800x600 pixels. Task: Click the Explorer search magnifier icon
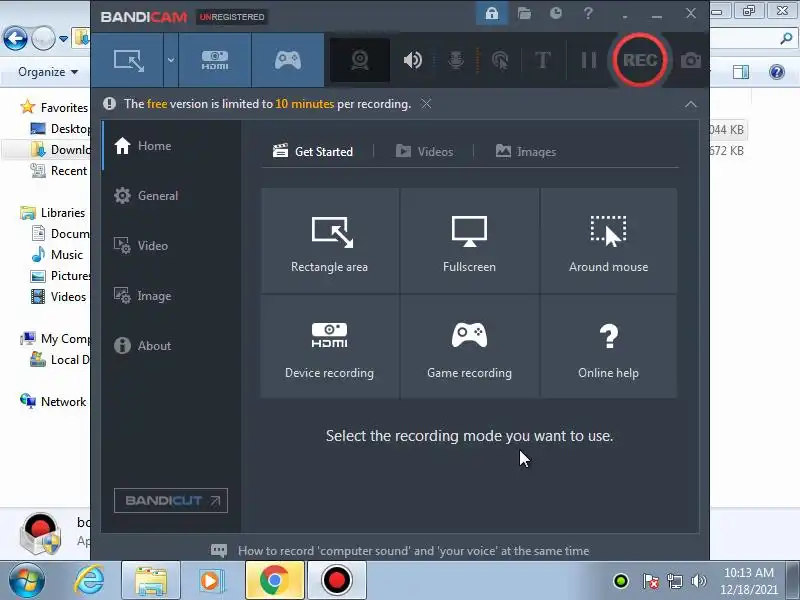pos(786,38)
